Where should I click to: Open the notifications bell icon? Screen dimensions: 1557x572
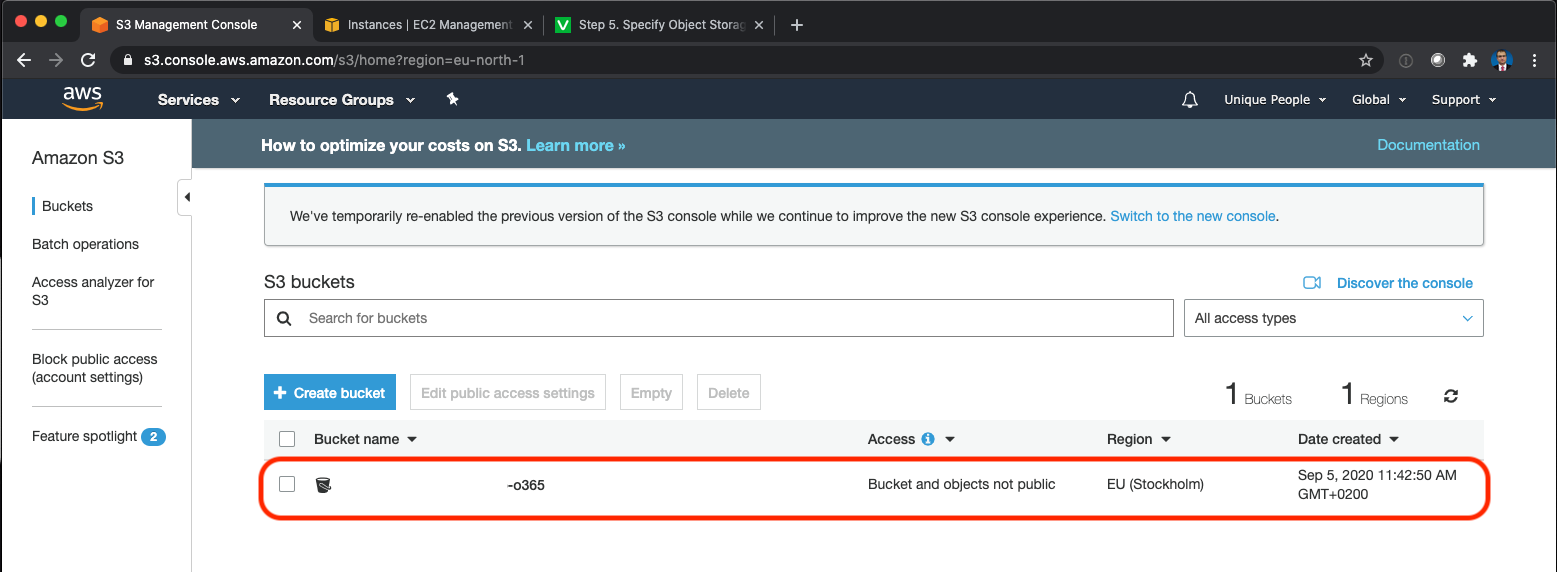[x=1190, y=100]
